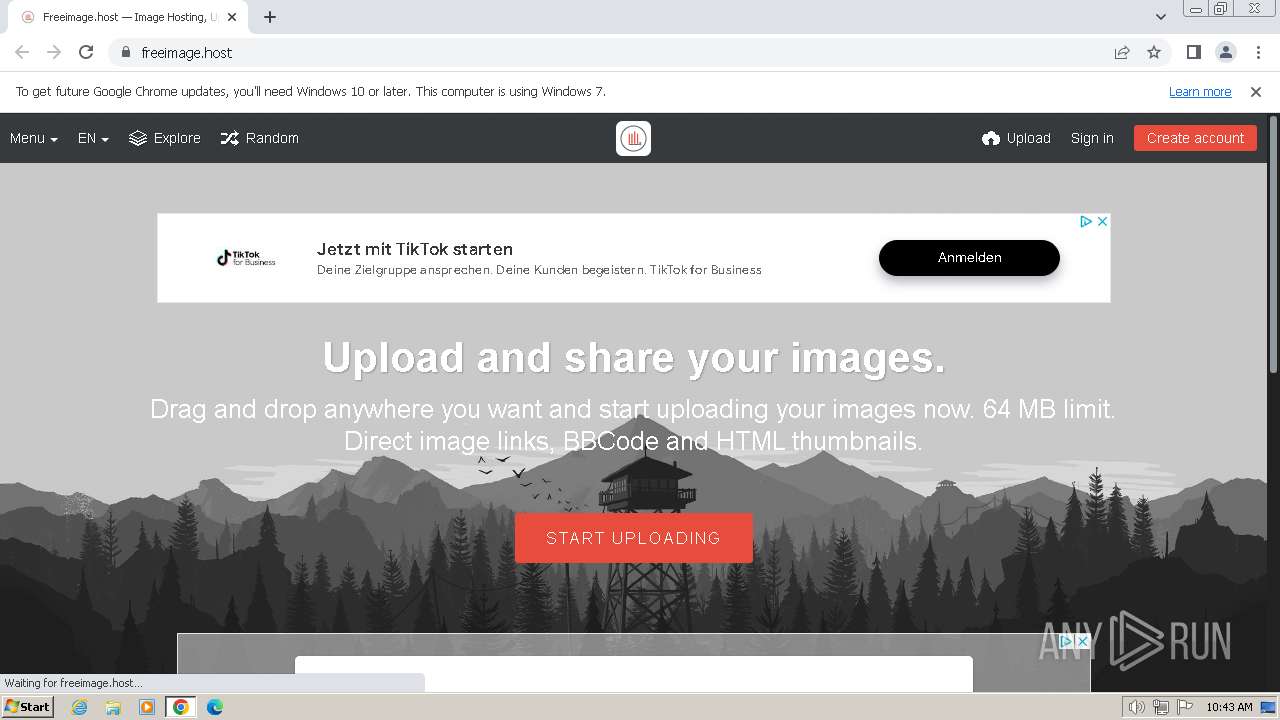The image size is (1280, 720).
Task: Close the Freeimage.host tab
Action: (231, 17)
